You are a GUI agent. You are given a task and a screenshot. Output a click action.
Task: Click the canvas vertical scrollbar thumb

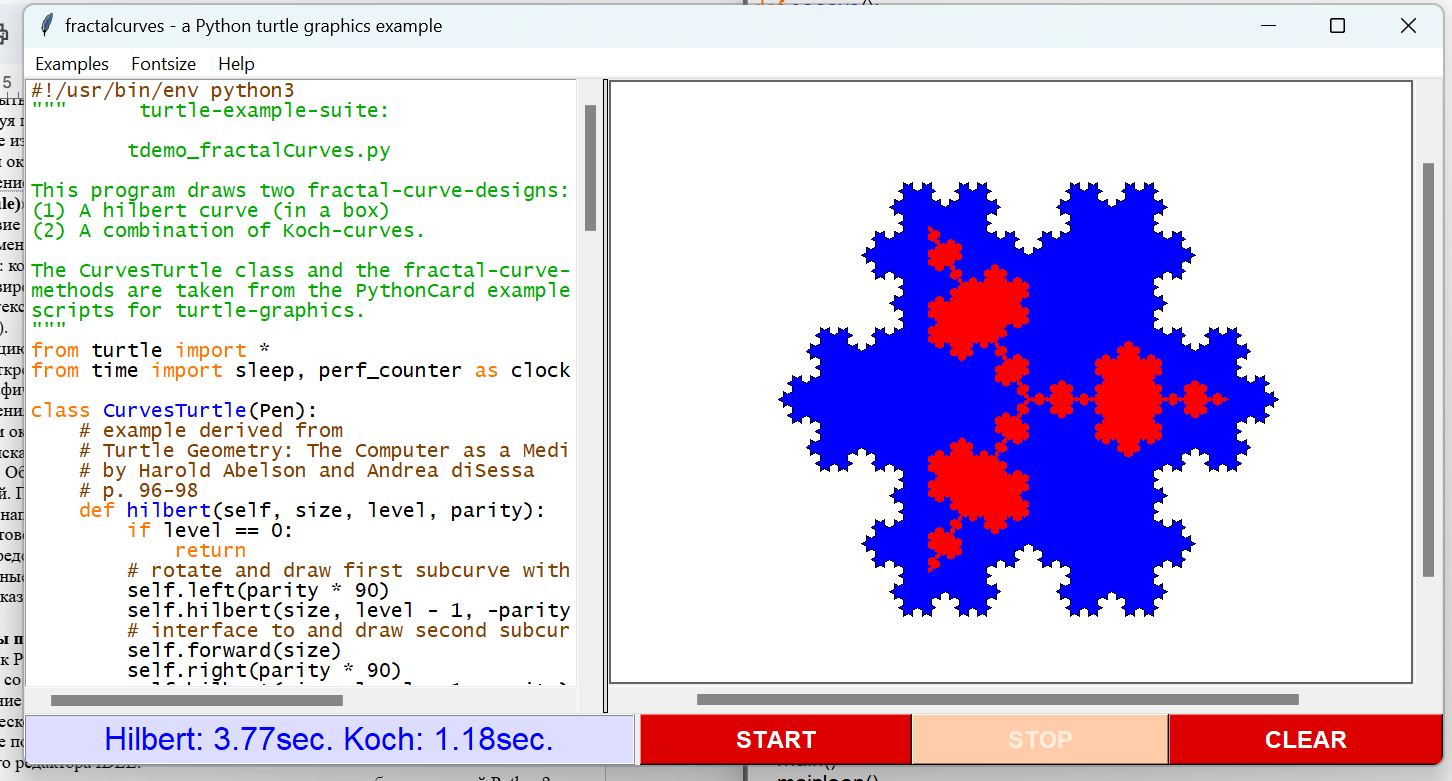point(1428,370)
